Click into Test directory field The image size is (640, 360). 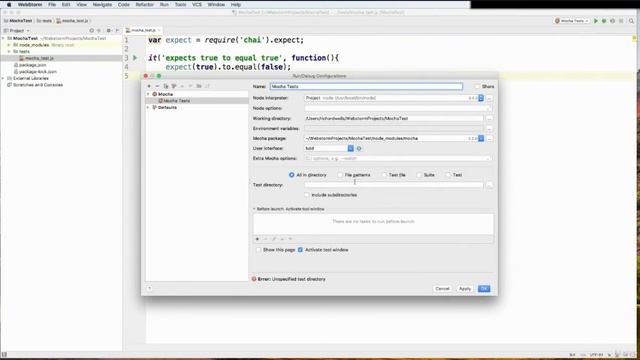point(394,185)
